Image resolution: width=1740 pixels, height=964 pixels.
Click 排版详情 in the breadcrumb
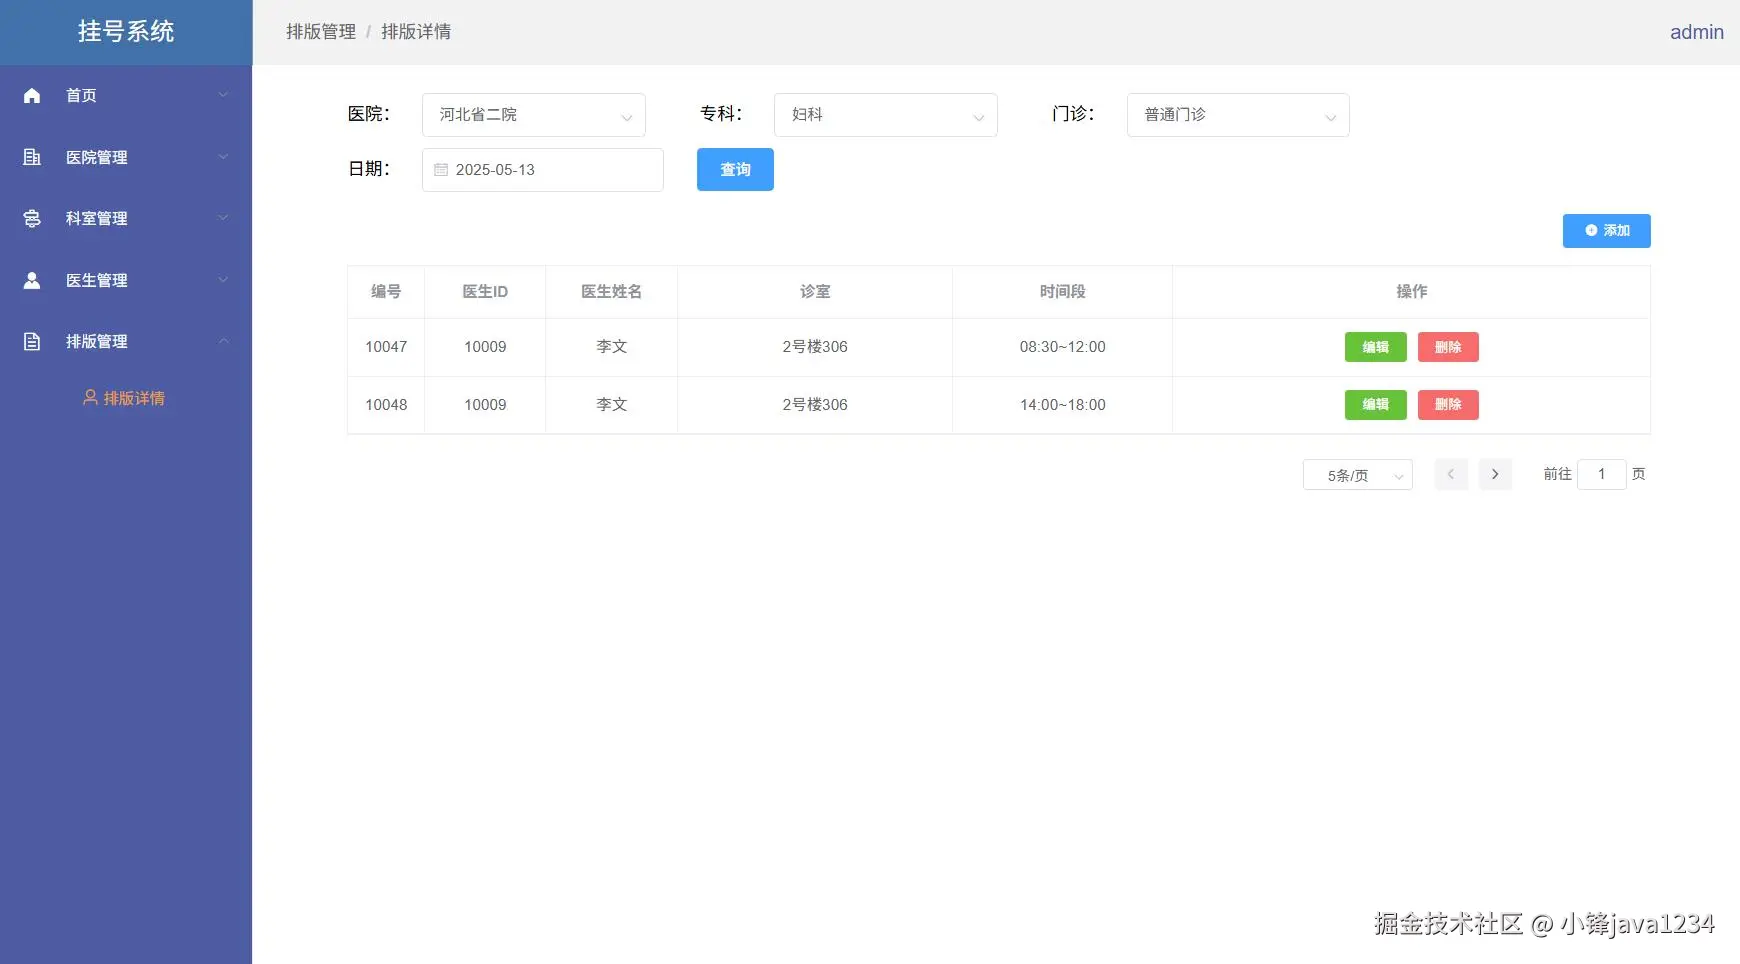[x=416, y=32]
